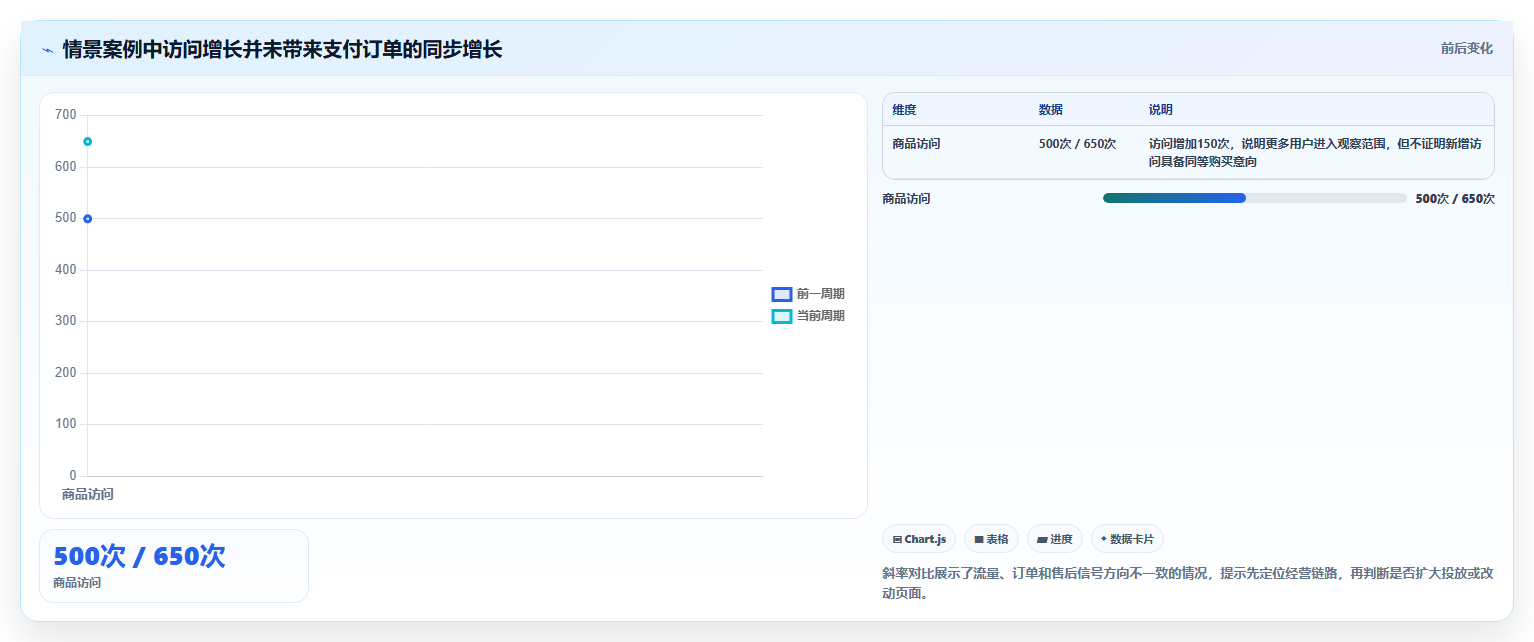This screenshot has height=642, width=1534.
Task: Click the 当前周期 legend label
Action: tap(821, 316)
